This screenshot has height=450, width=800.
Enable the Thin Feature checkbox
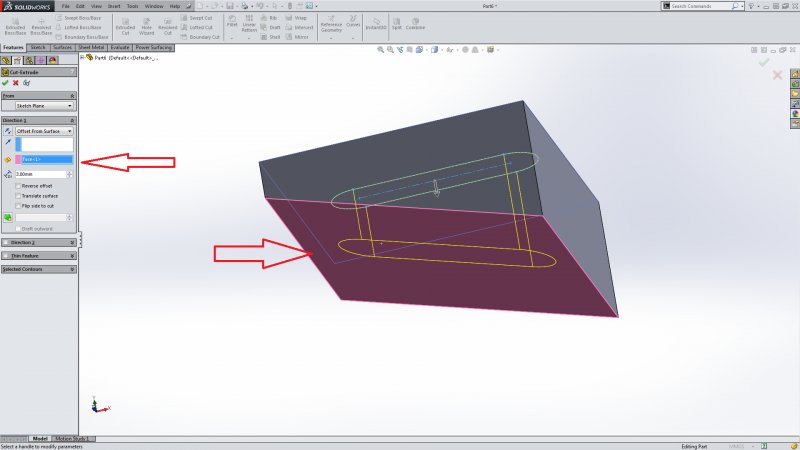click(x=6, y=256)
